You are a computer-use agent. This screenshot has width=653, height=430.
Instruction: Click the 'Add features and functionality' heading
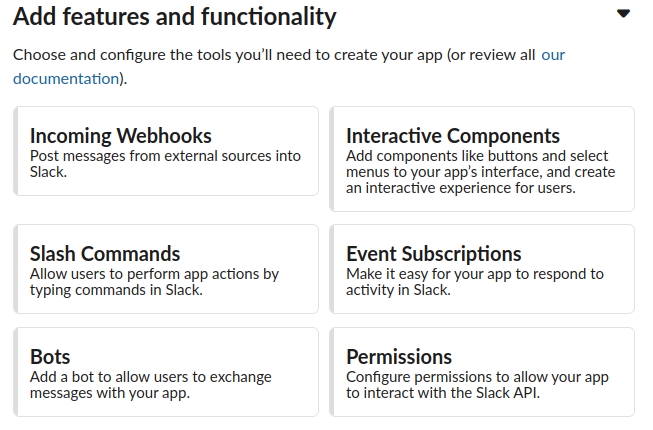click(x=174, y=17)
